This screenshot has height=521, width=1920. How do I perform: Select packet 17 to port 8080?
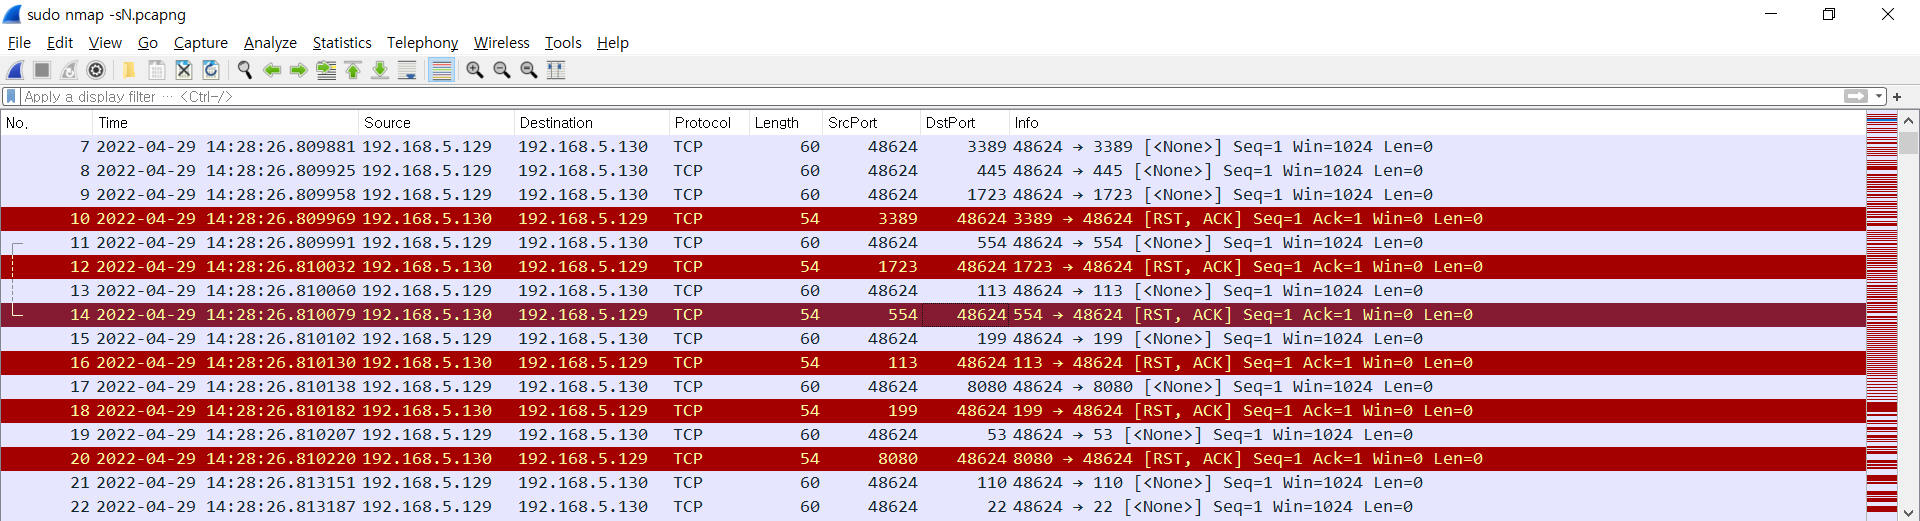pyautogui.click(x=933, y=387)
